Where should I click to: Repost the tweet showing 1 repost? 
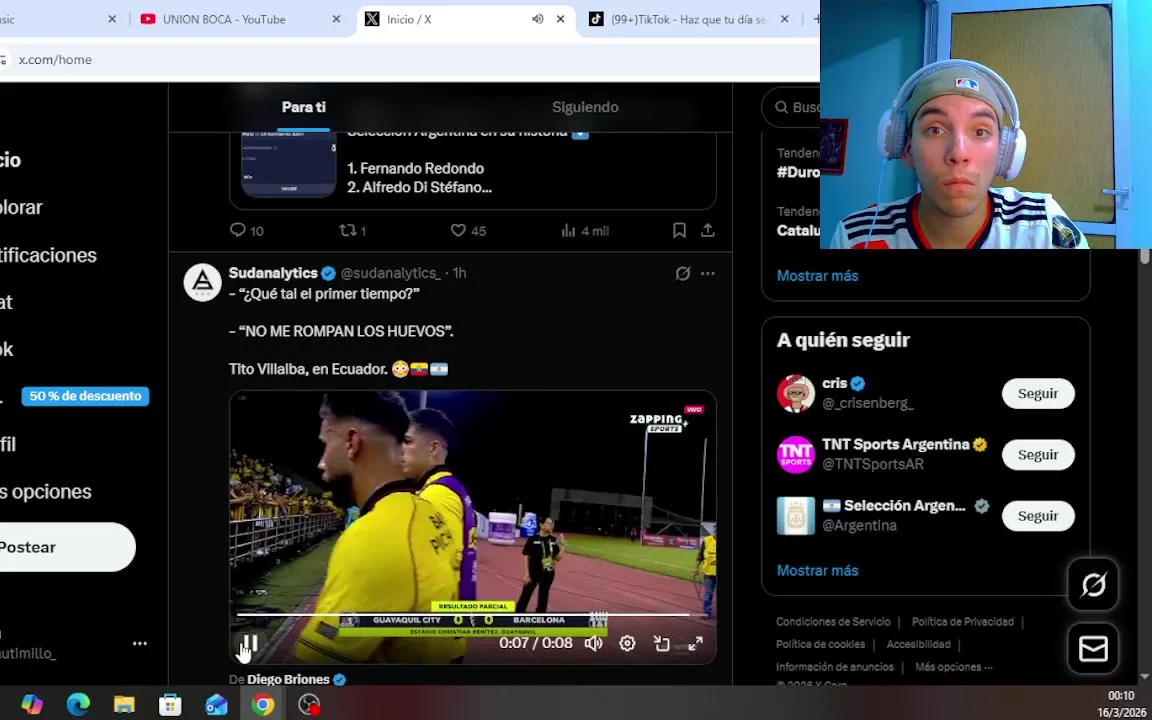click(353, 231)
